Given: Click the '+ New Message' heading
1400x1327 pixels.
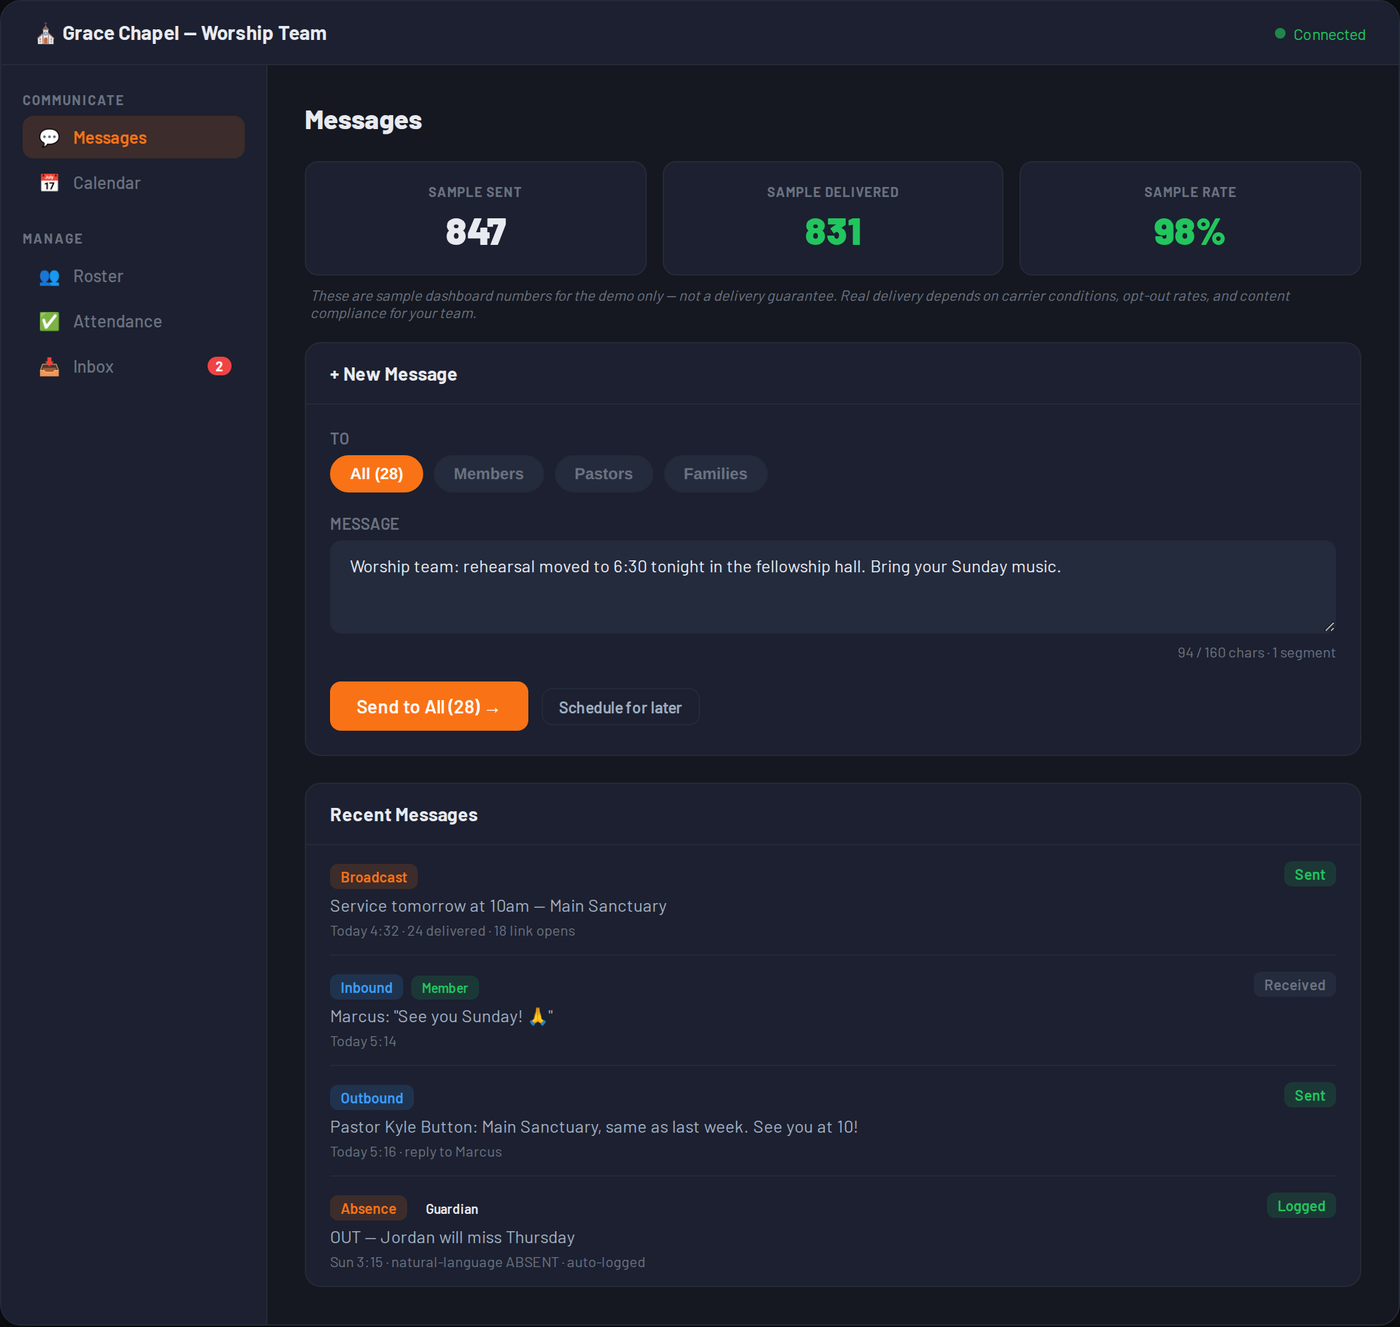Looking at the screenshot, I should pos(393,374).
